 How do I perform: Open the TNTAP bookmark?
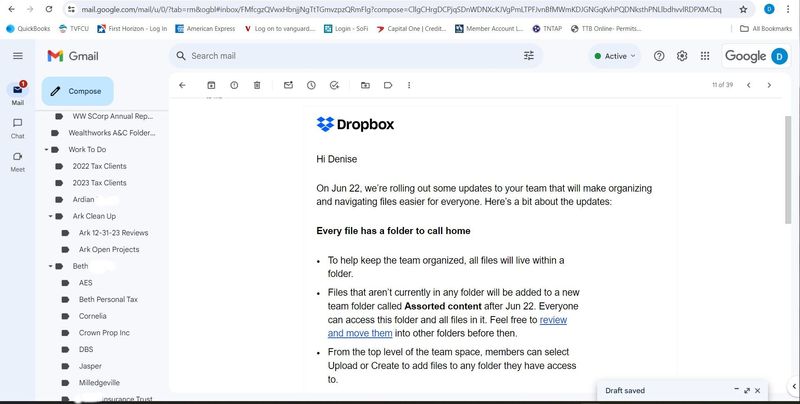coord(547,29)
